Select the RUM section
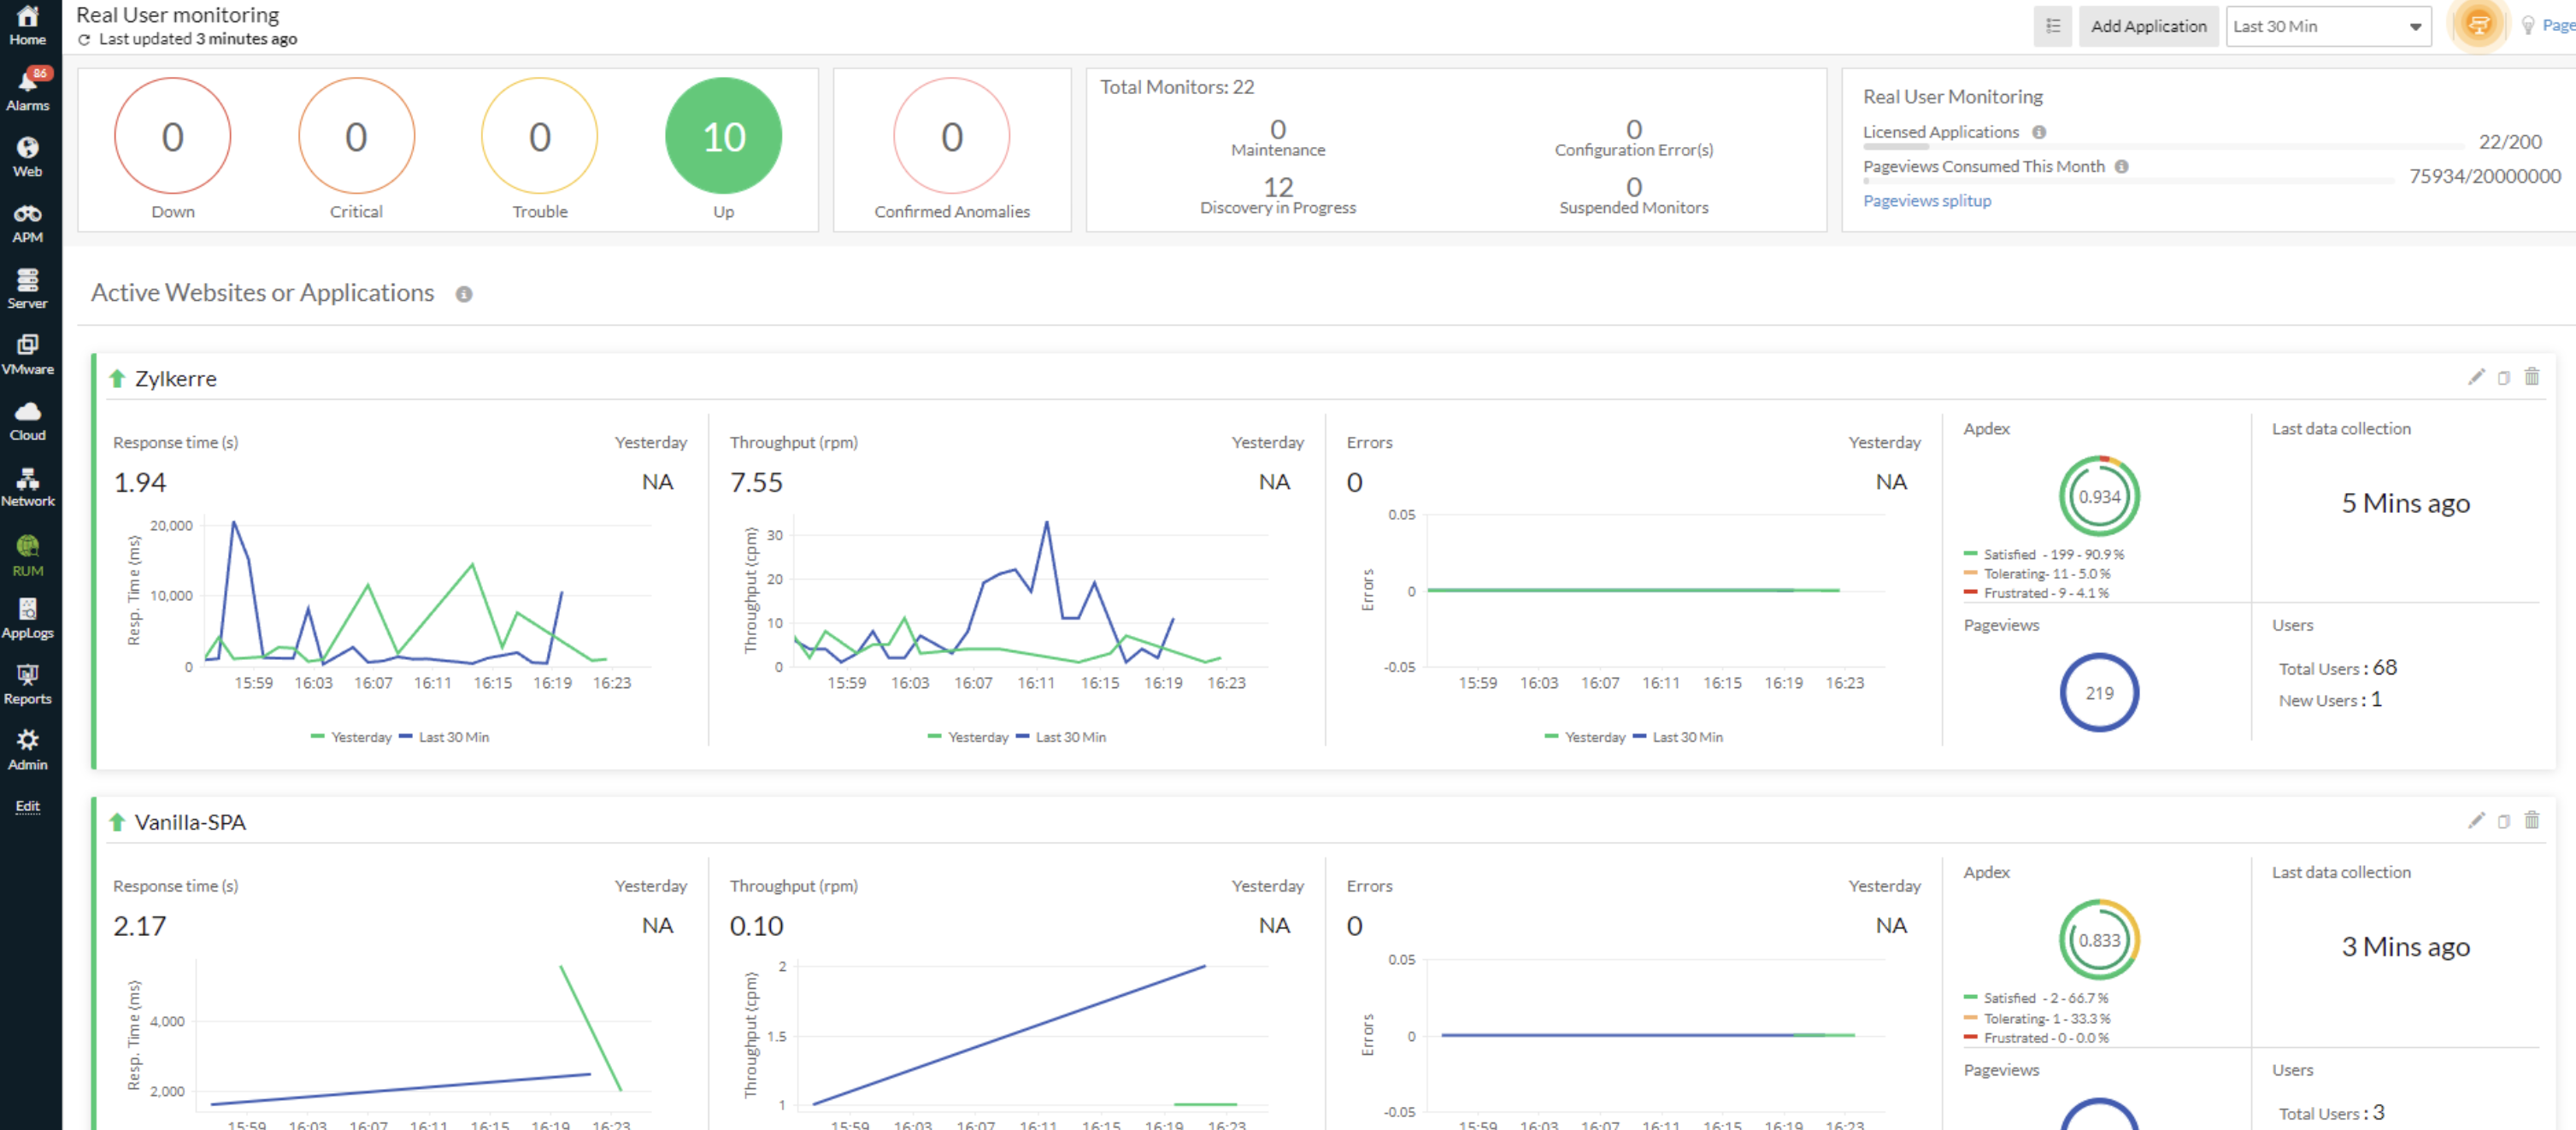 point(28,556)
